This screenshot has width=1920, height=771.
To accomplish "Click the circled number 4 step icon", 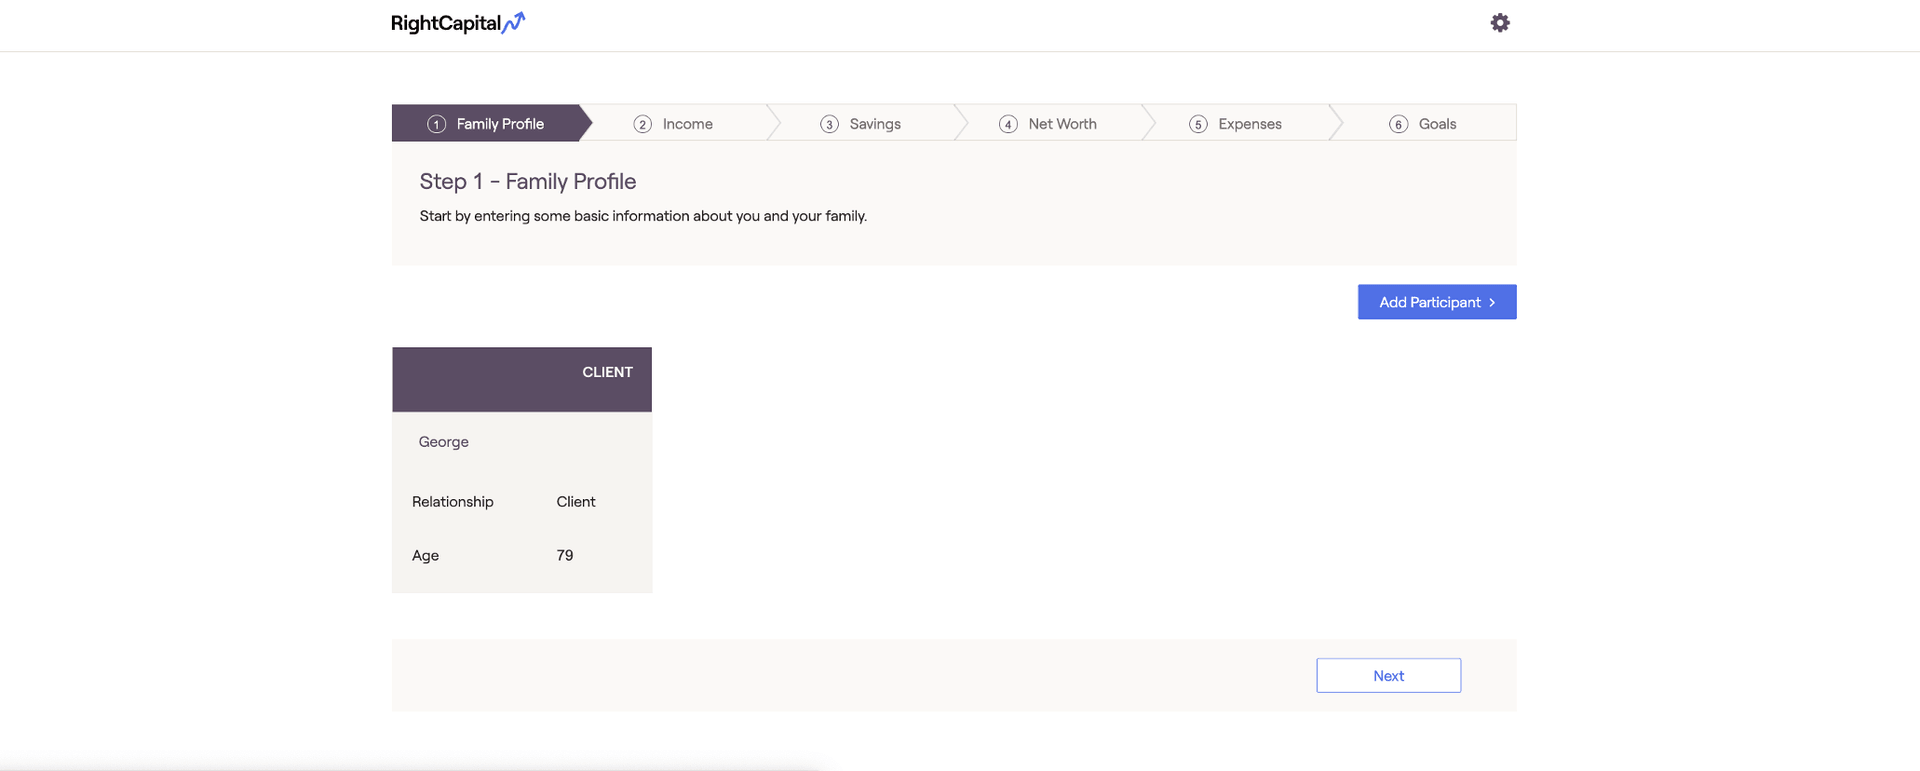I will pos(1008,124).
